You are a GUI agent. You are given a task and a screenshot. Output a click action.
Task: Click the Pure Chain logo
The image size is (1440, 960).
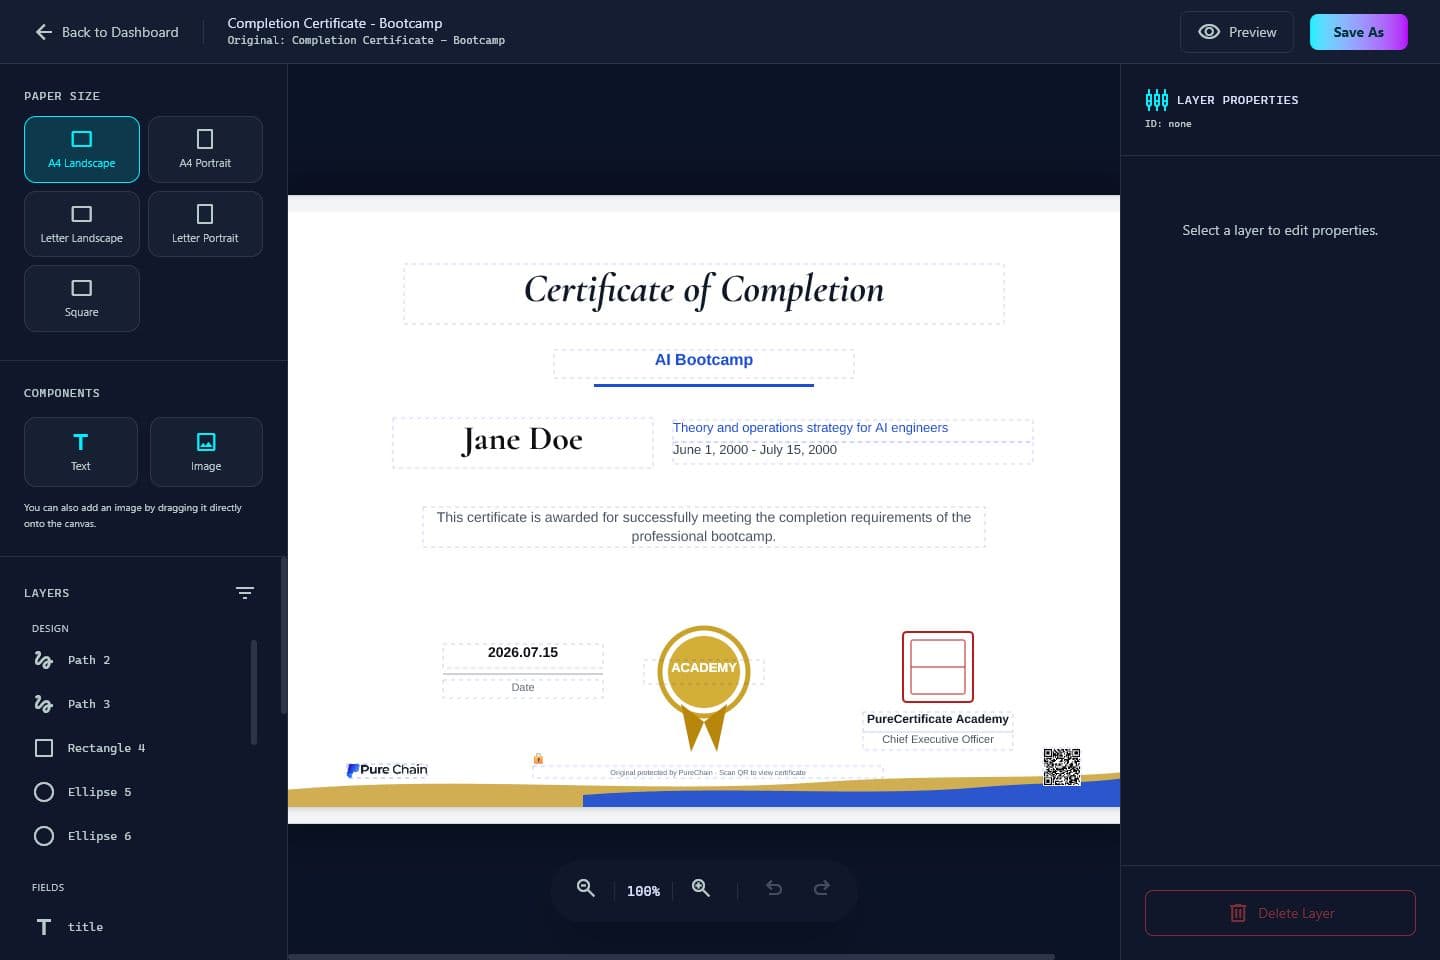[387, 770]
